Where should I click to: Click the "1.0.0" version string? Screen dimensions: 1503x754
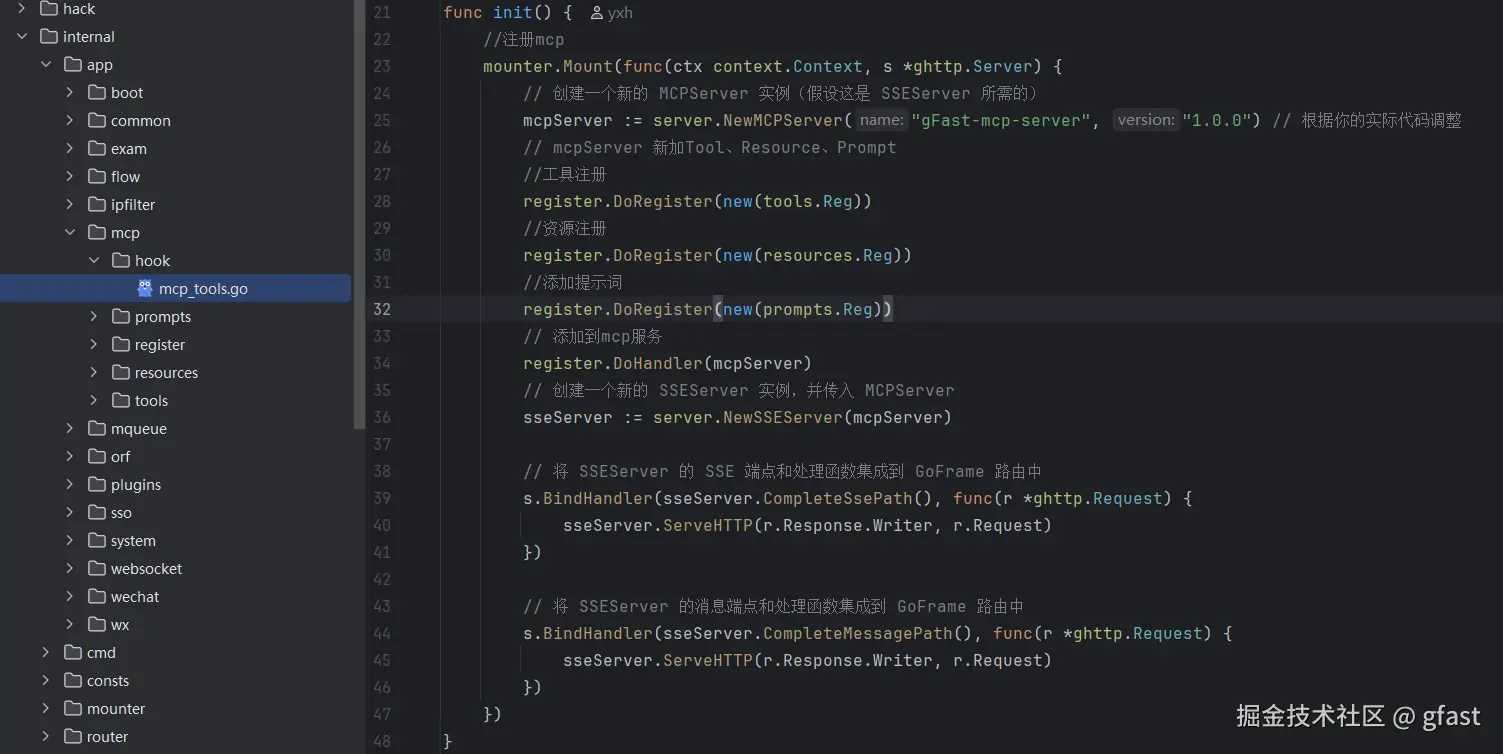[1217, 120]
